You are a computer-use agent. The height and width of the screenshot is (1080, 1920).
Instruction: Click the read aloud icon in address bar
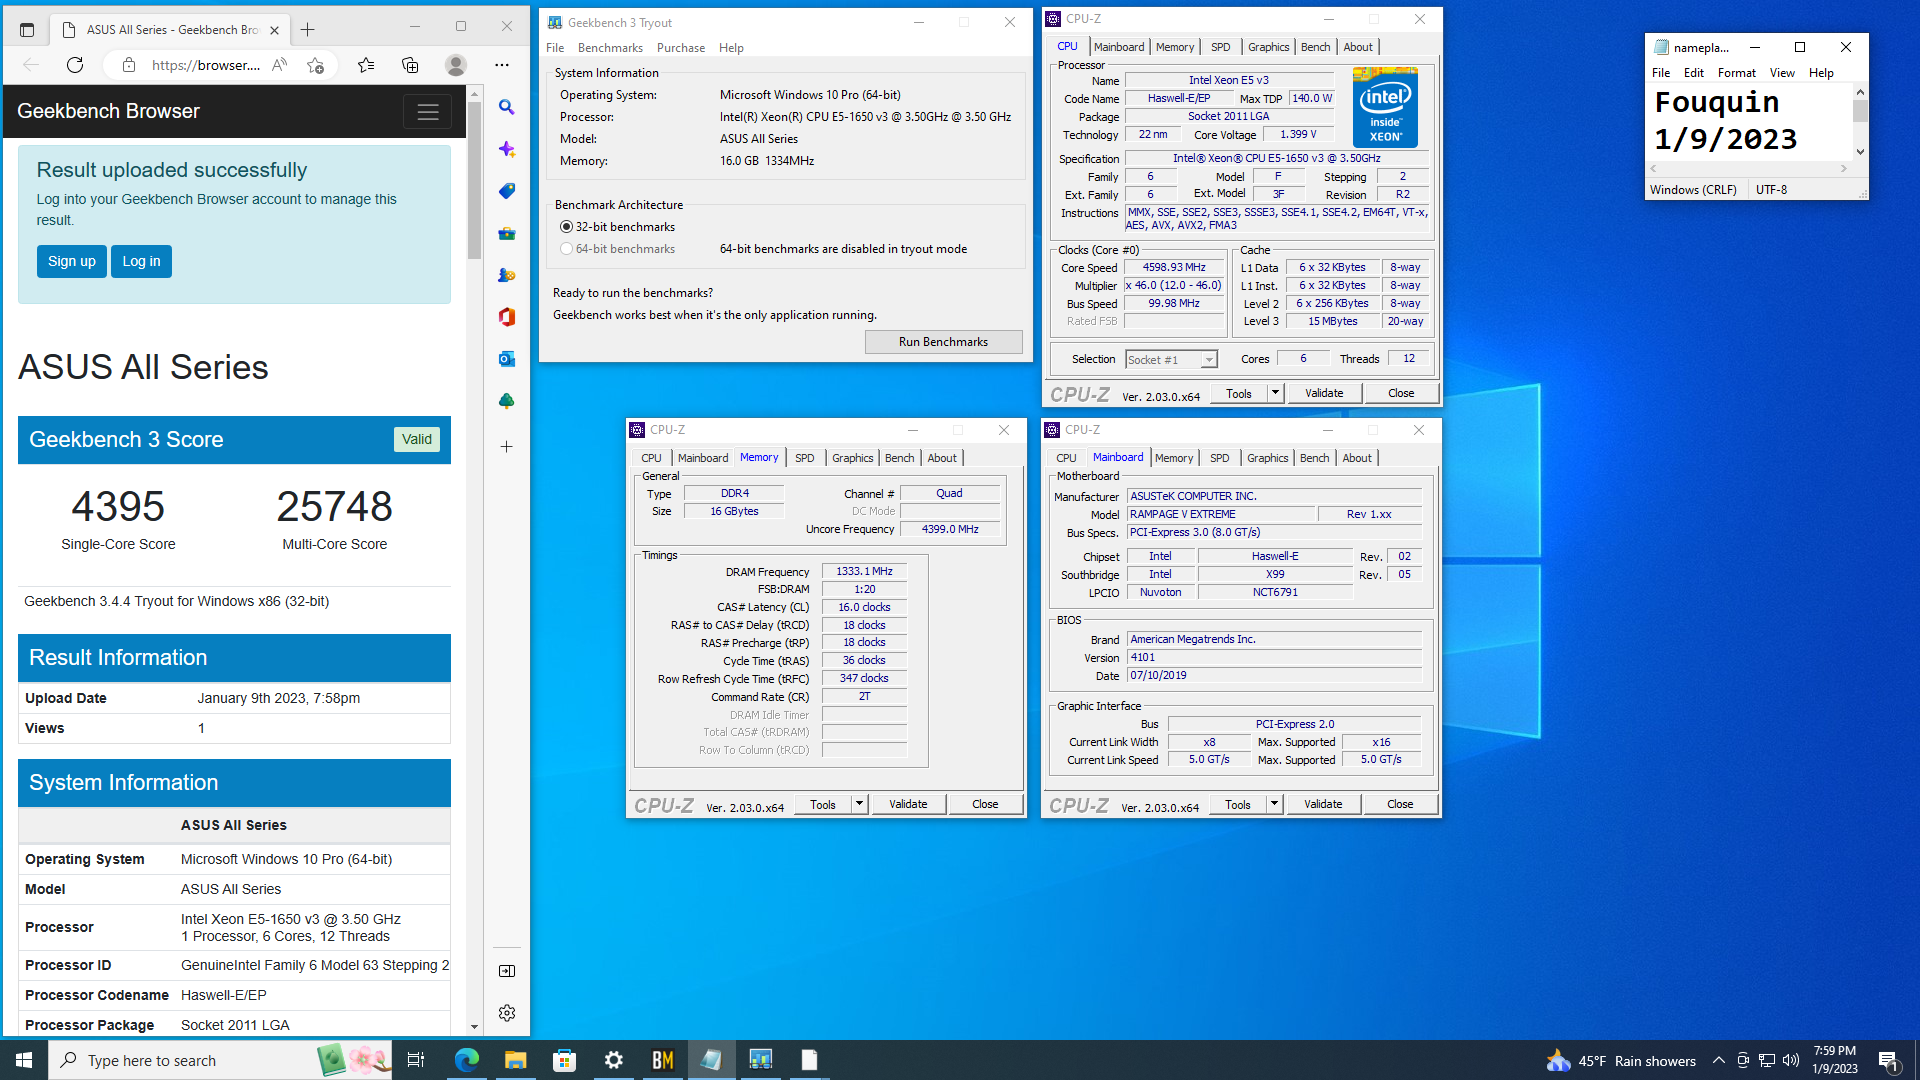click(x=280, y=65)
